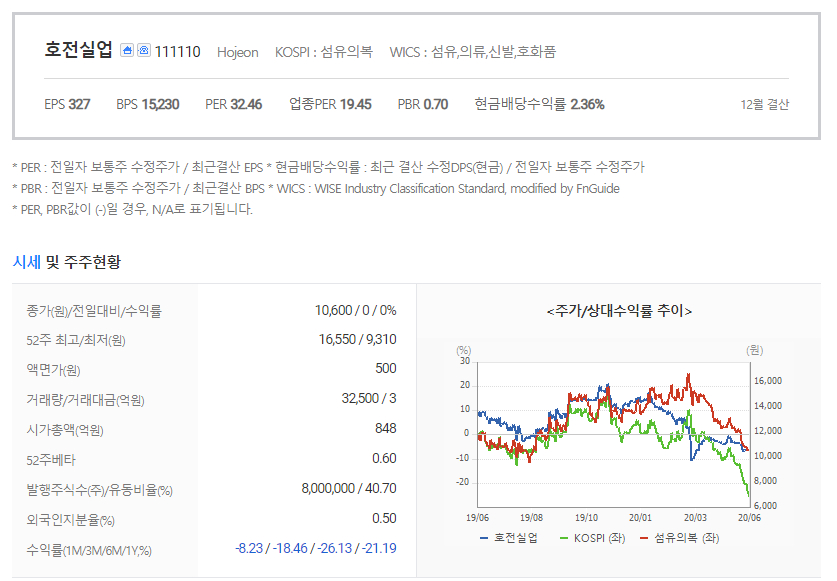The width and height of the screenshot is (837, 581).
Task: Click the KOSPI : 섬유의복 classification
Action: (323, 52)
